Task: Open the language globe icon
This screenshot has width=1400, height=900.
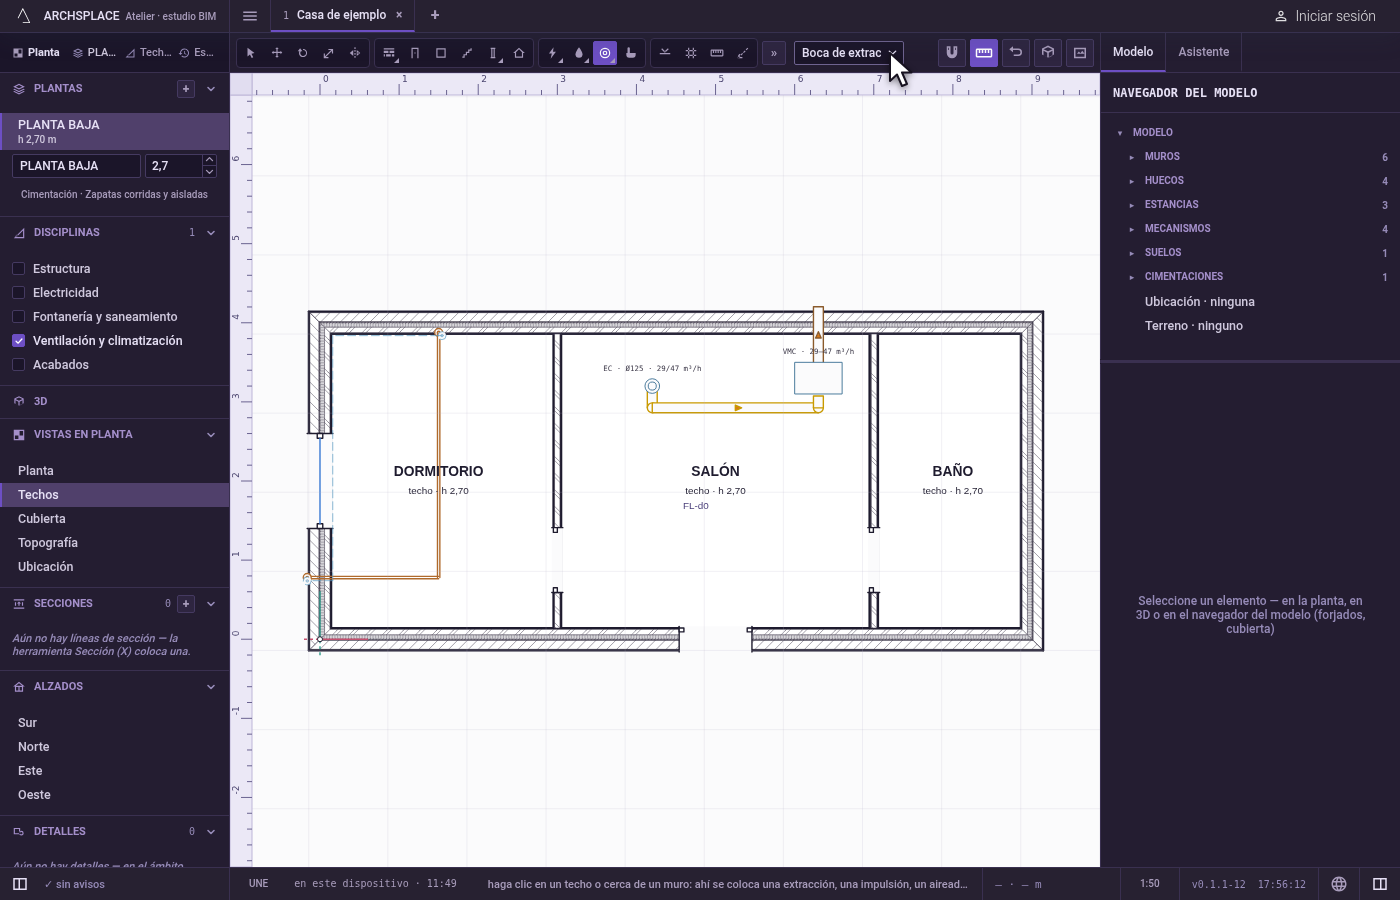Action: coord(1339,884)
